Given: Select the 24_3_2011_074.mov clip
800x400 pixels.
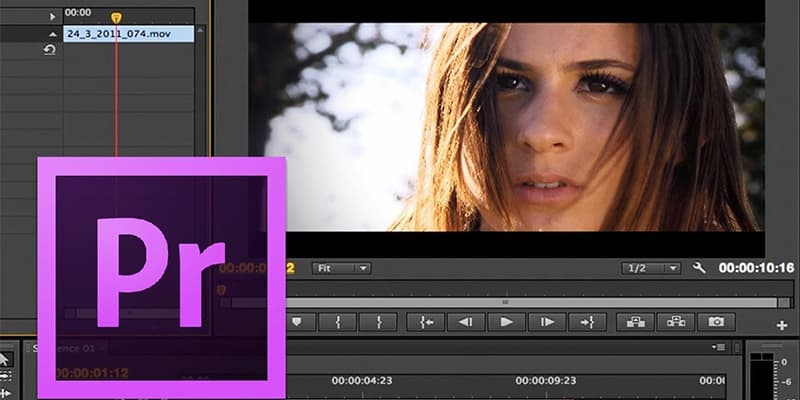Looking at the screenshot, I should (x=129, y=34).
